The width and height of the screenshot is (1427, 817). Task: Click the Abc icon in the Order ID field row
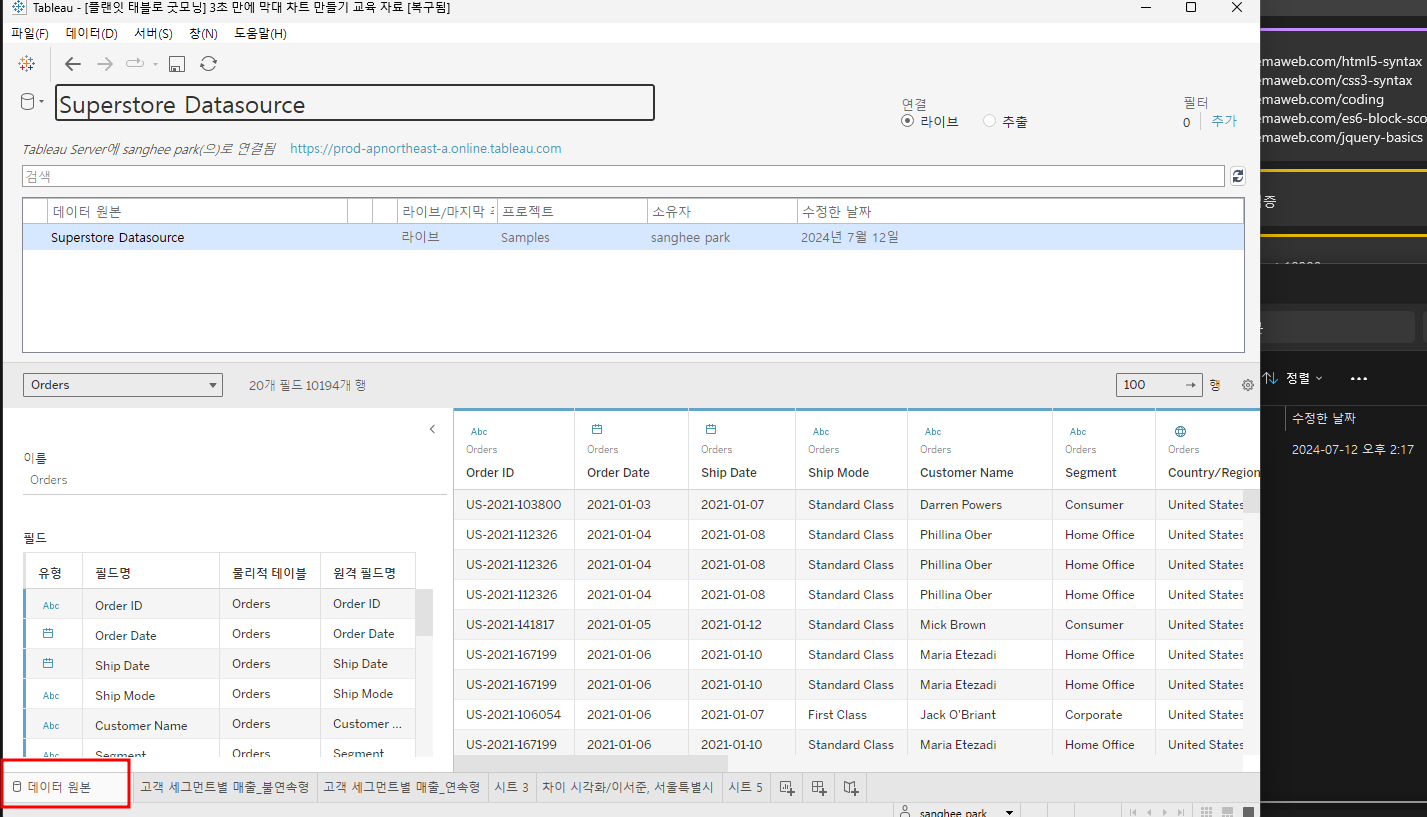tap(51, 605)
